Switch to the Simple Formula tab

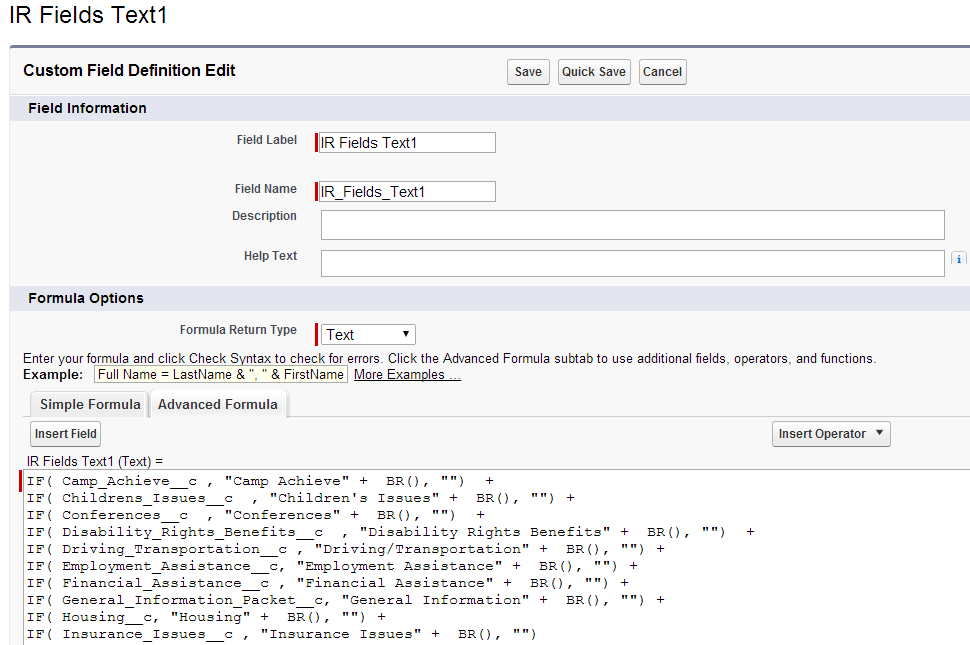(88, 403)
